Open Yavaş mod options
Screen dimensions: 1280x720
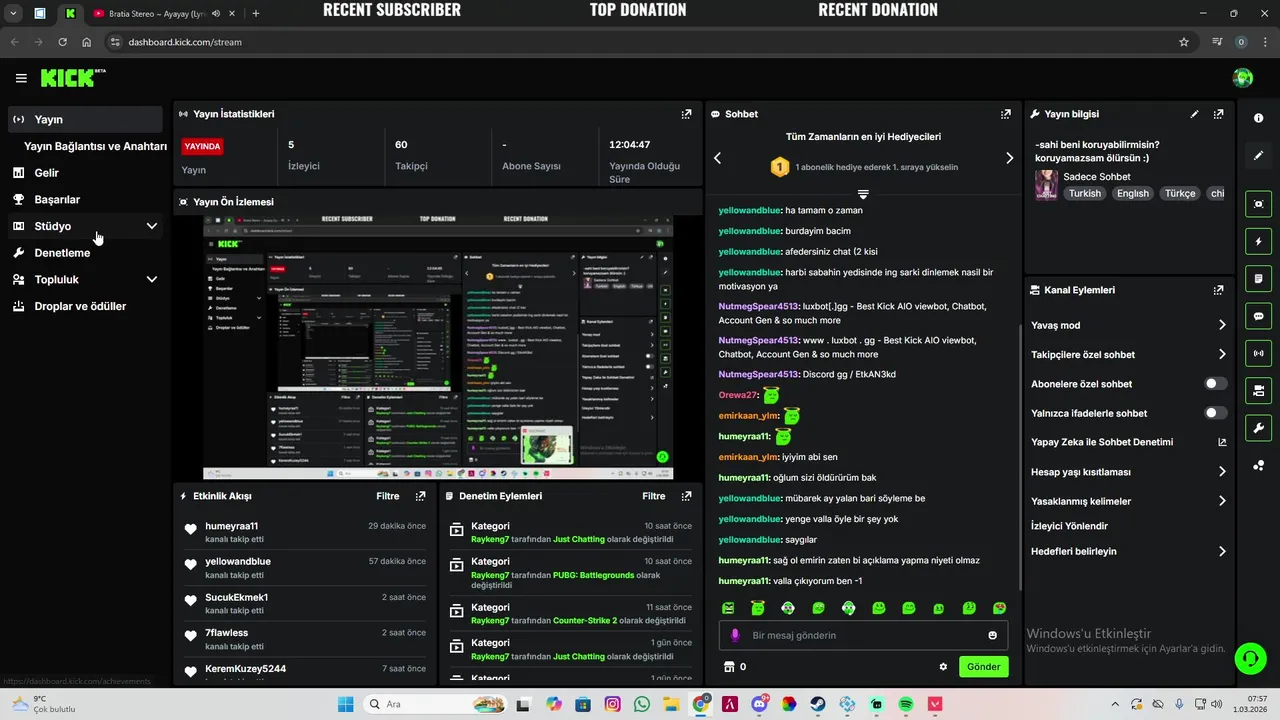(1128, 325)
